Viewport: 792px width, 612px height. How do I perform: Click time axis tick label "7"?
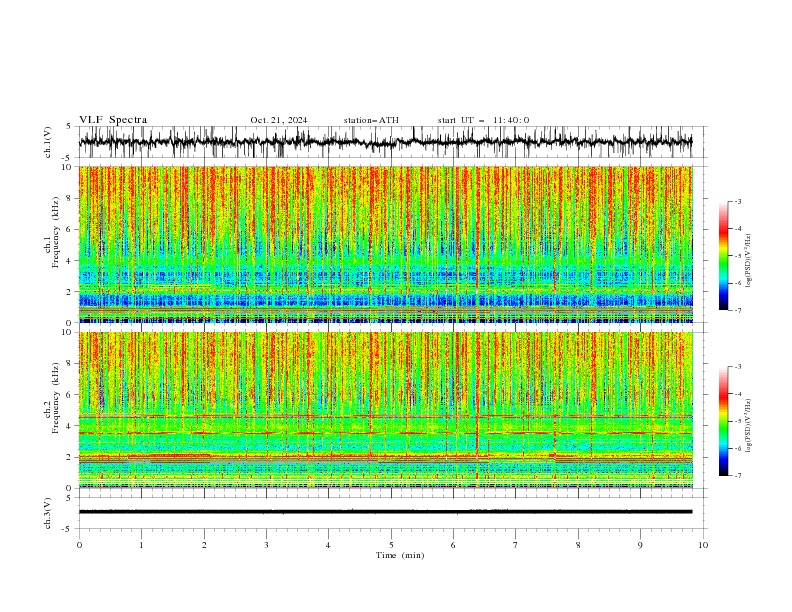point(516,545)
